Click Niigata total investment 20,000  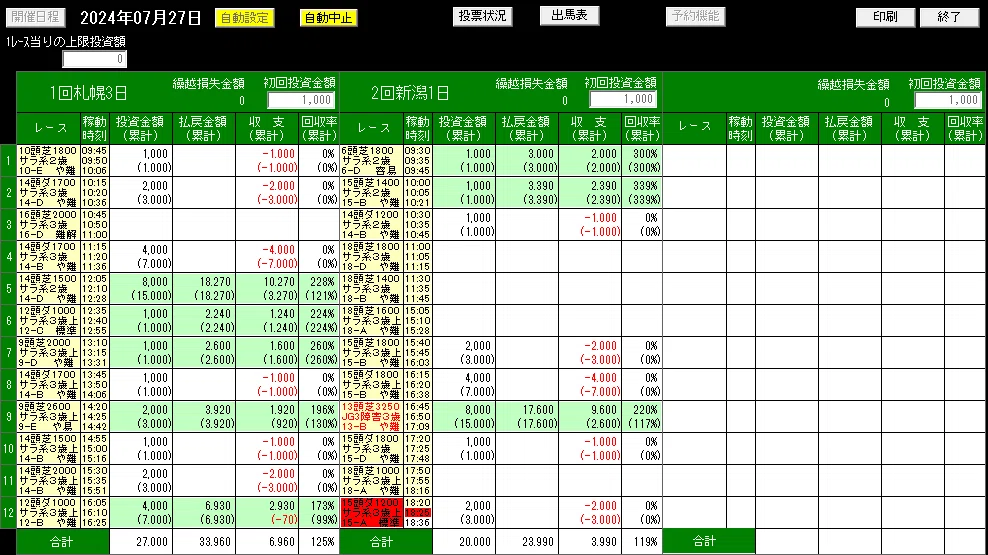click(x=474, y=542)
